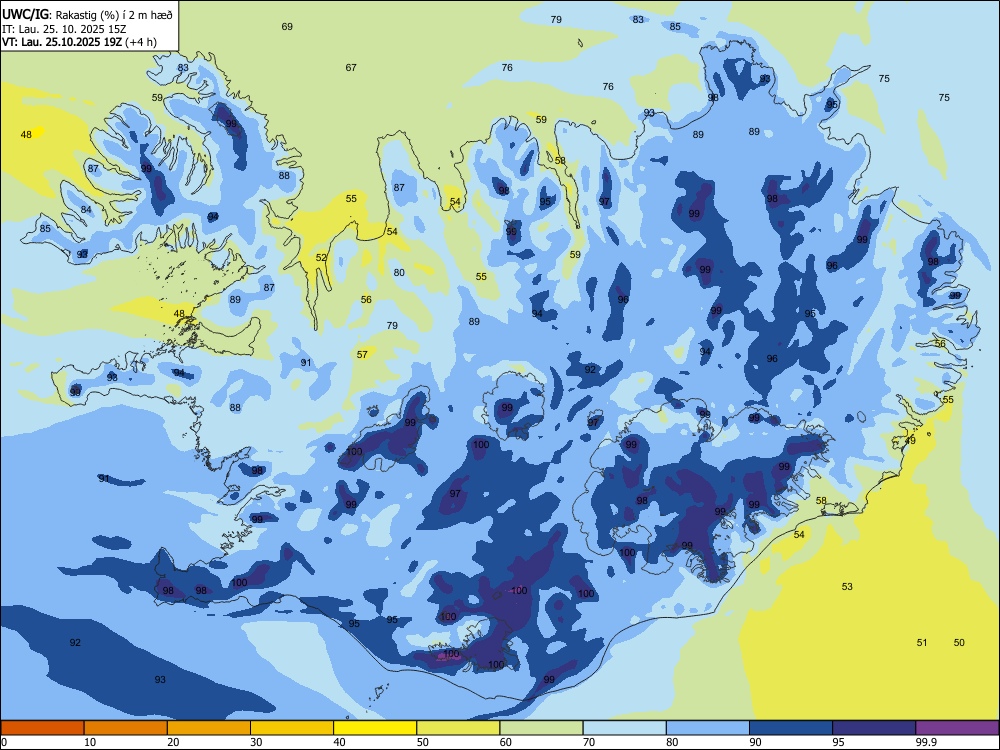Pick the 95–99.9 indigo legend swatch

pos(874,728)
